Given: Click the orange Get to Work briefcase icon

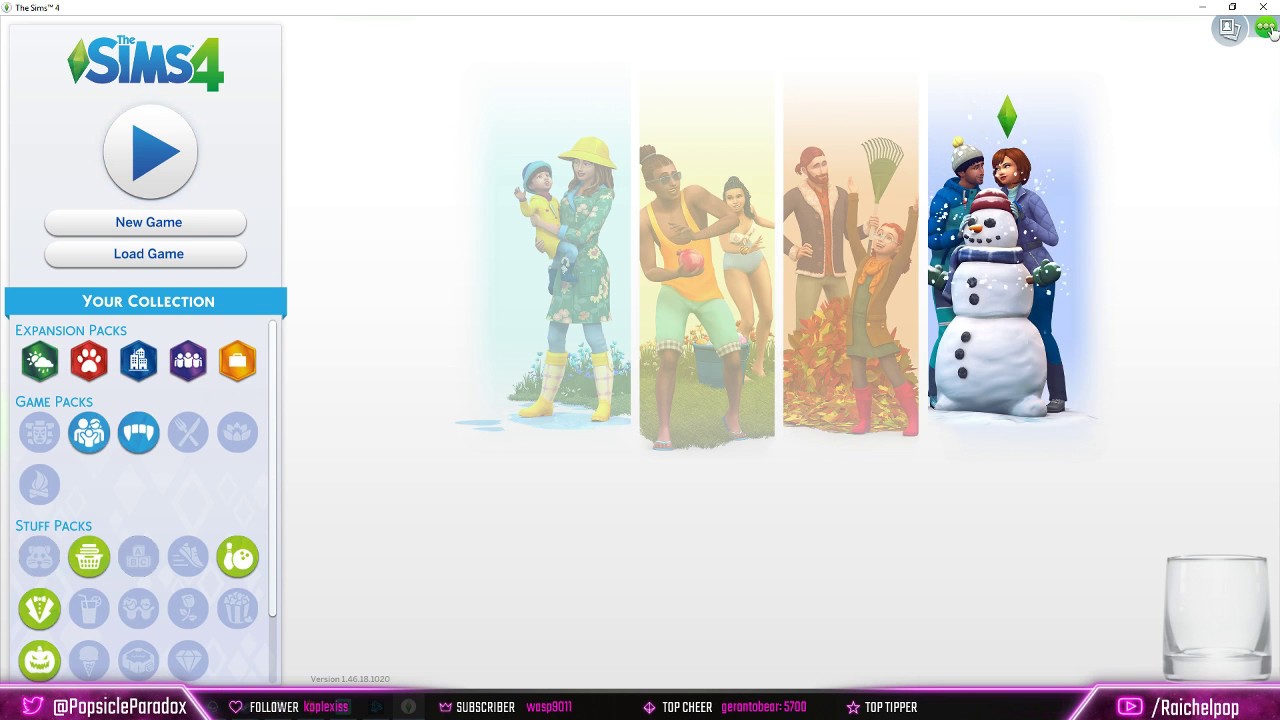Looking at the screenshot, I should point(237,361).
